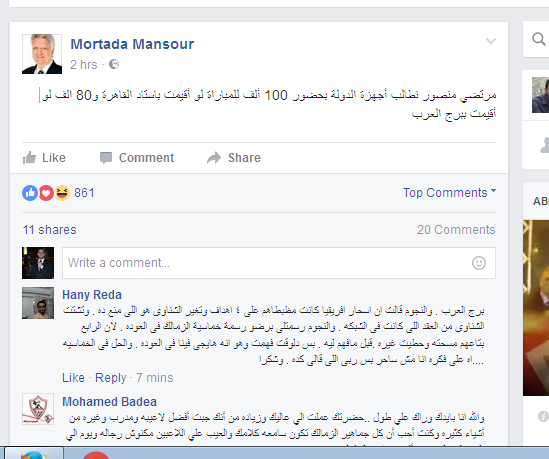Click the Haha laughing reaction icon
549x459 pixels.
[x=62, y=193]
